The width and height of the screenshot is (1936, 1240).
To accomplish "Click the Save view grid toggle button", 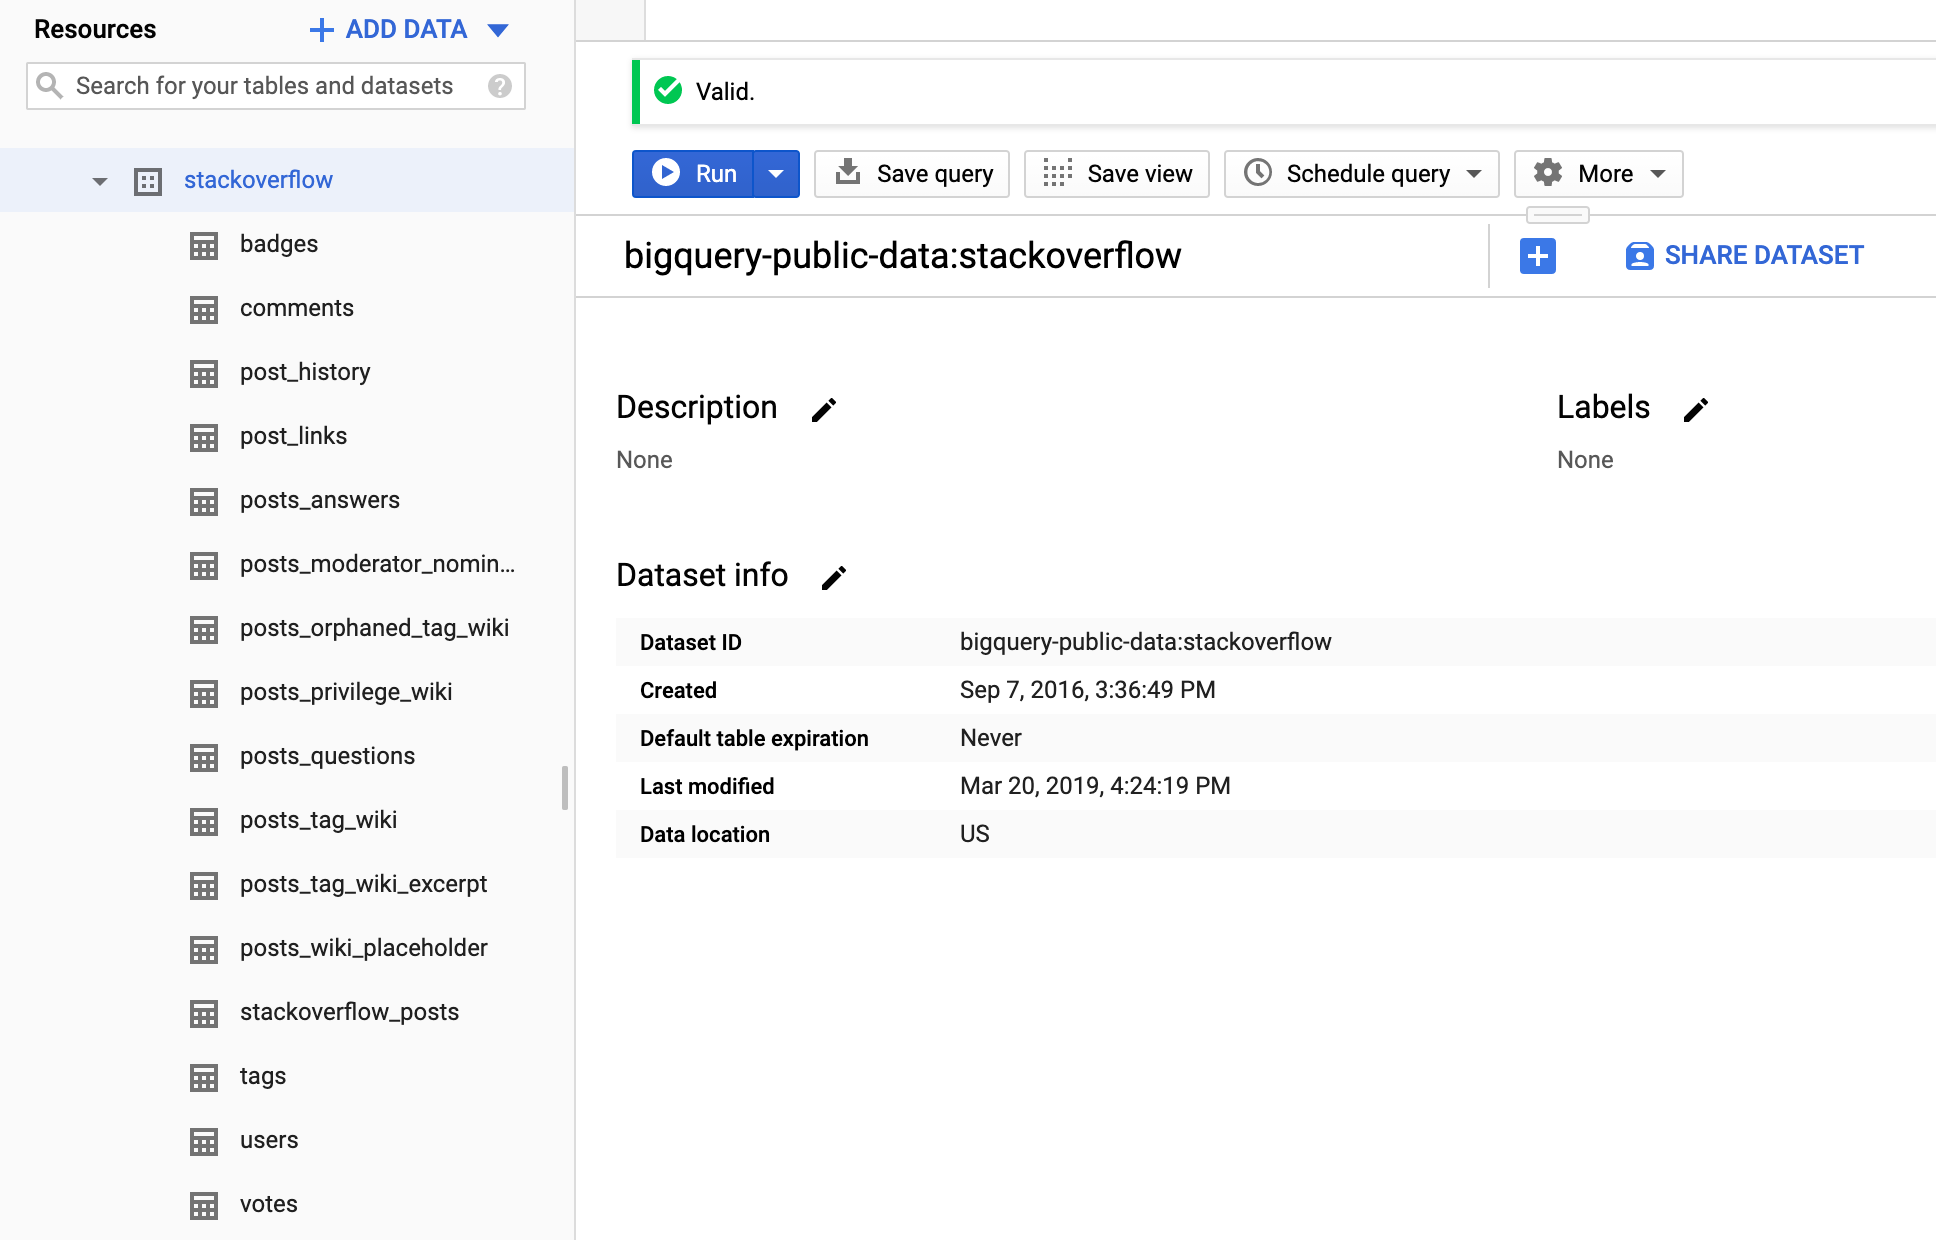I will pos(1058,173).
